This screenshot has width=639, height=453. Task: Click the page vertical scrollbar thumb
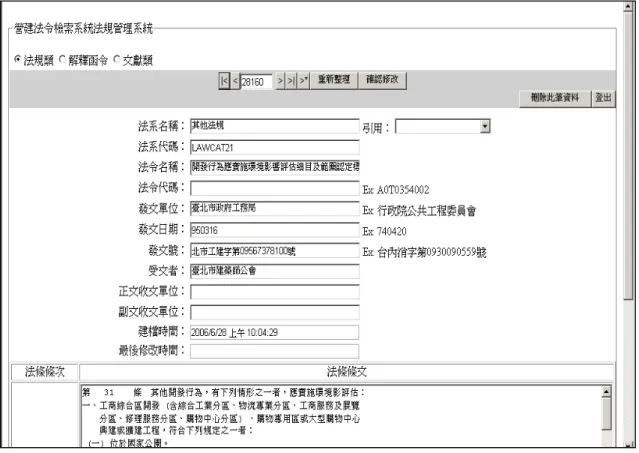[x=628, y=156]
